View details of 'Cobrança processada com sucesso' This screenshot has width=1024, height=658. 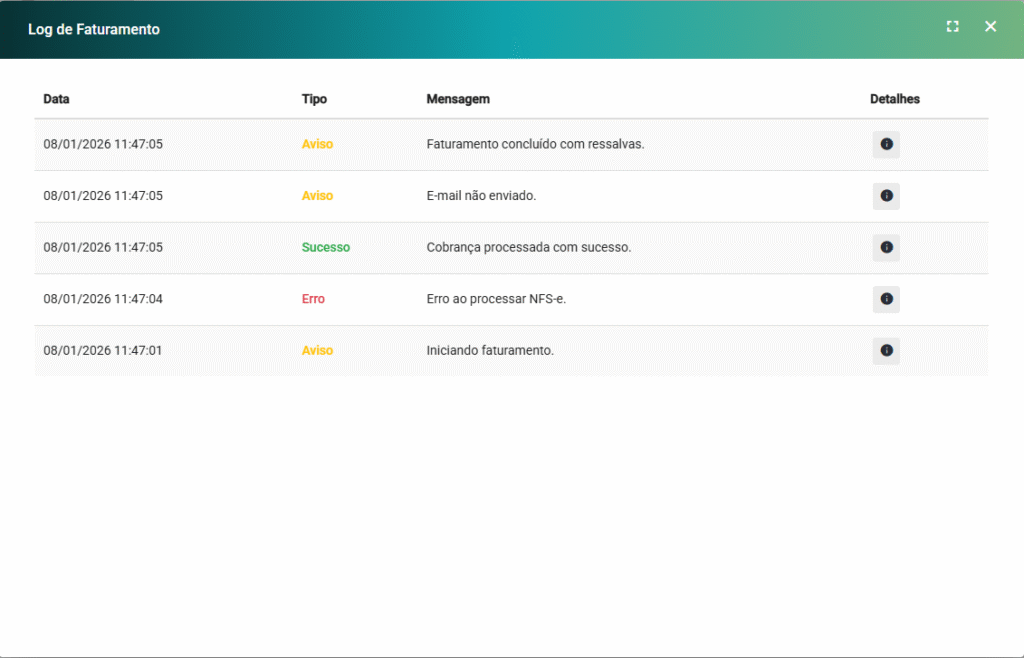(x=886, y=247)
